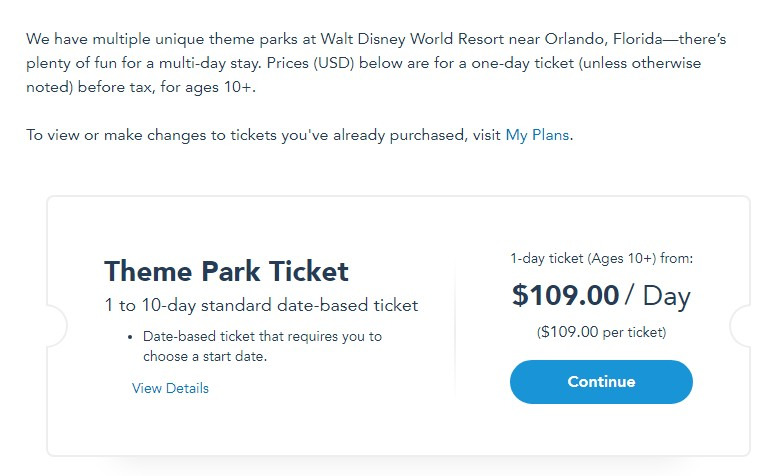
Task: Click the Theme Park Ticket heading
Action: pos(226,271)
